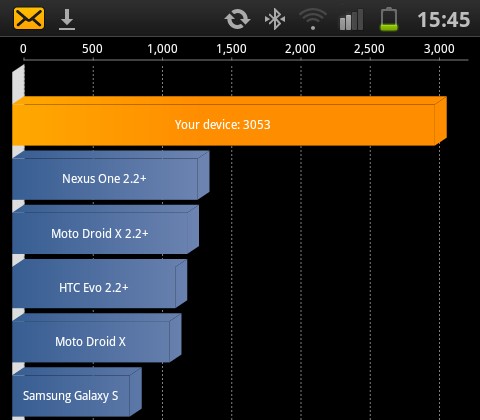
Task: Select the HTC Evo 2.2+ bar
Action: [x=100, y=284]
